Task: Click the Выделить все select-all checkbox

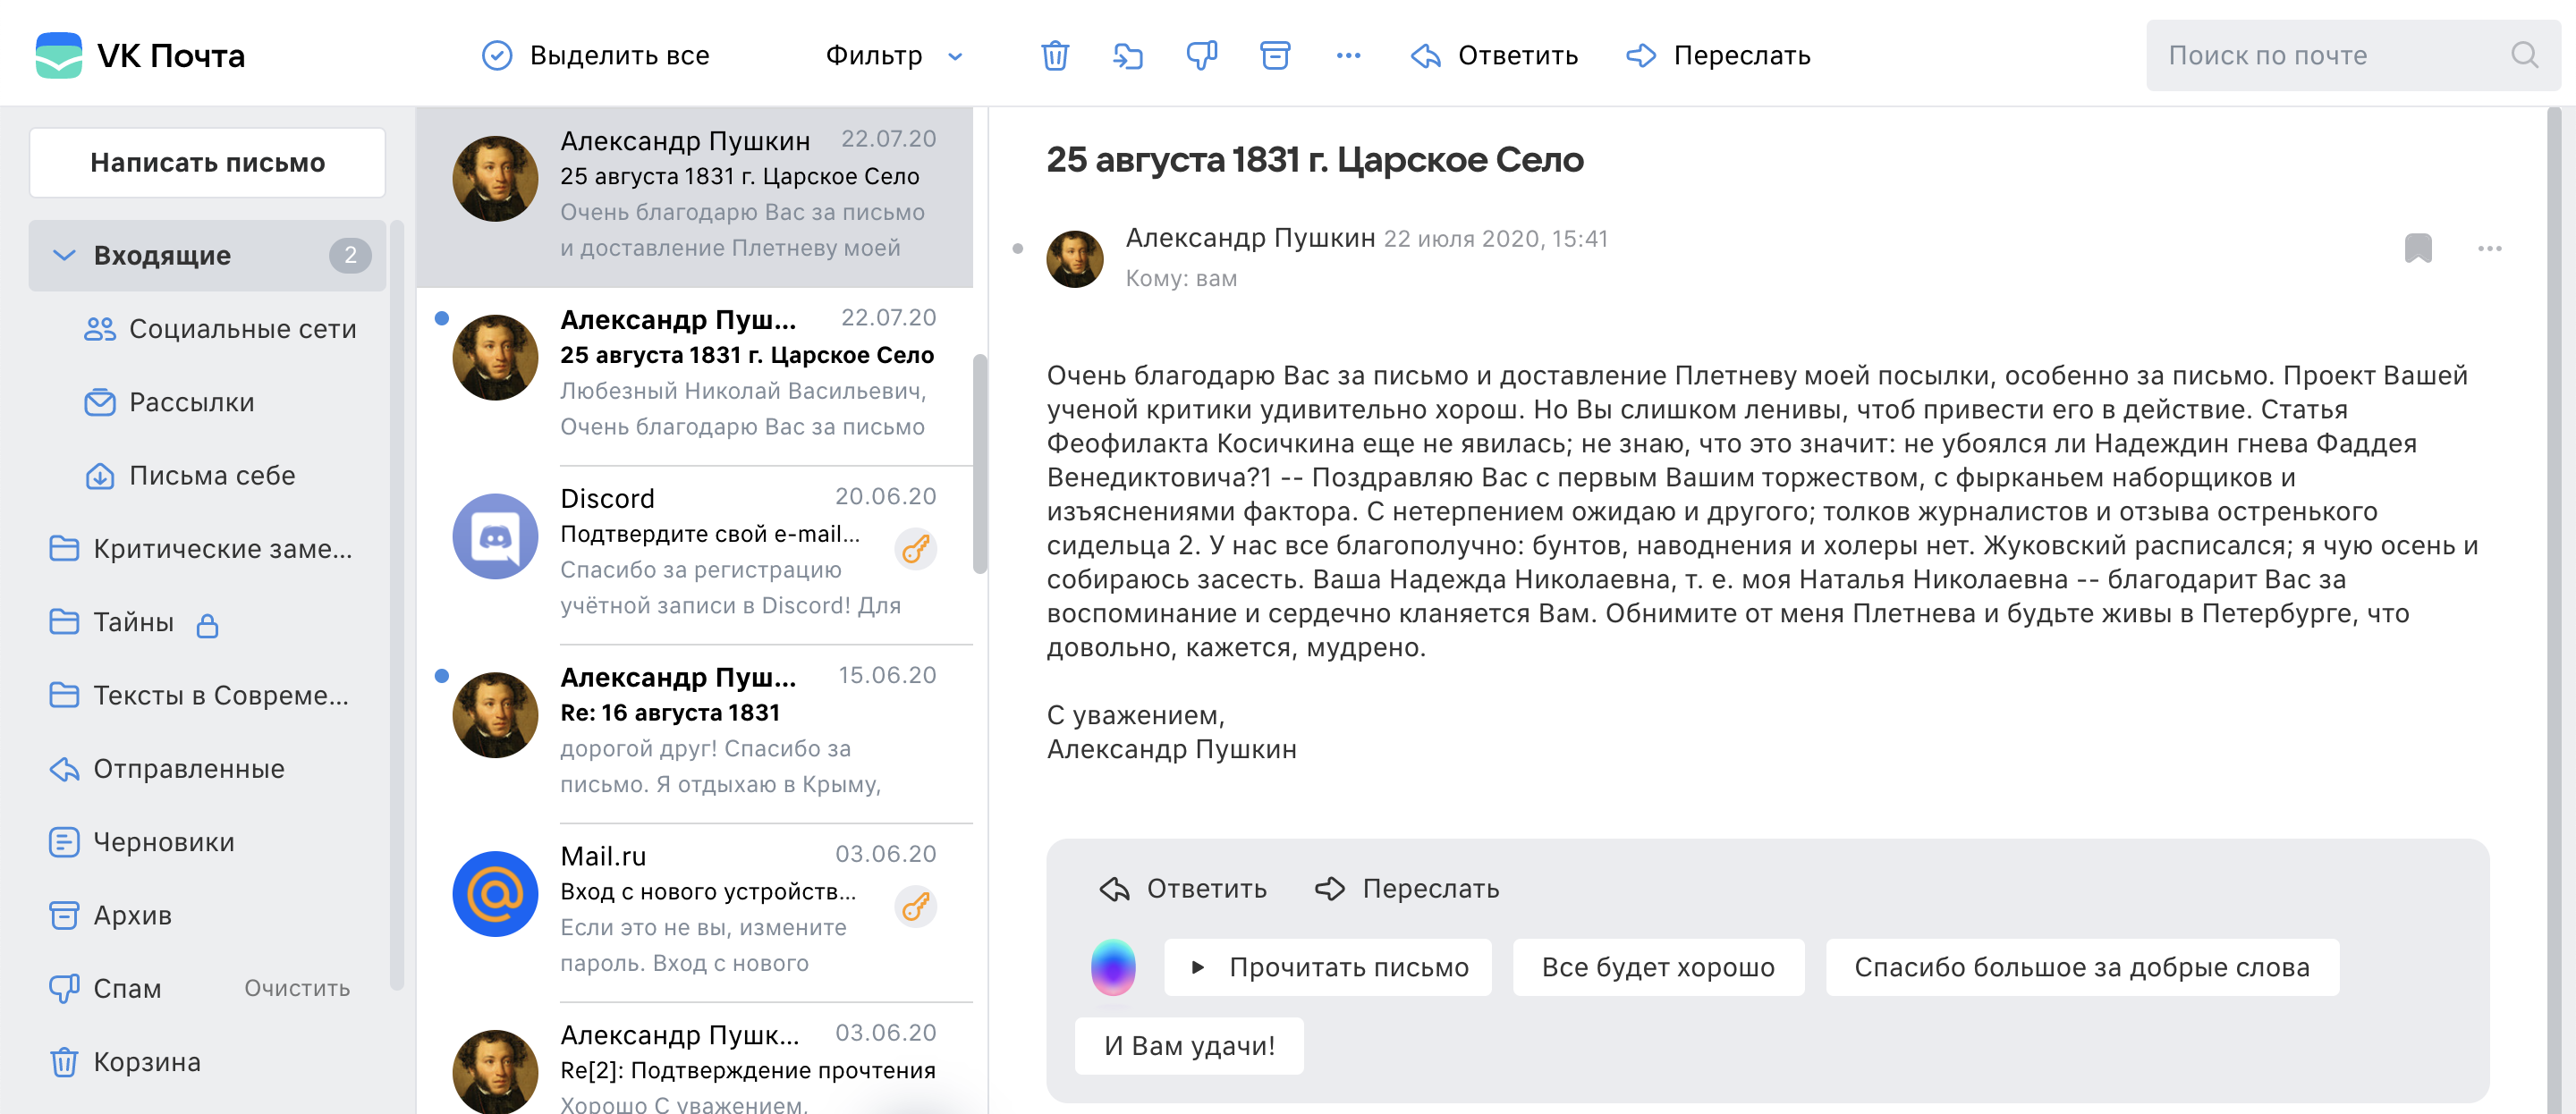Action: [x=497, y=55]
